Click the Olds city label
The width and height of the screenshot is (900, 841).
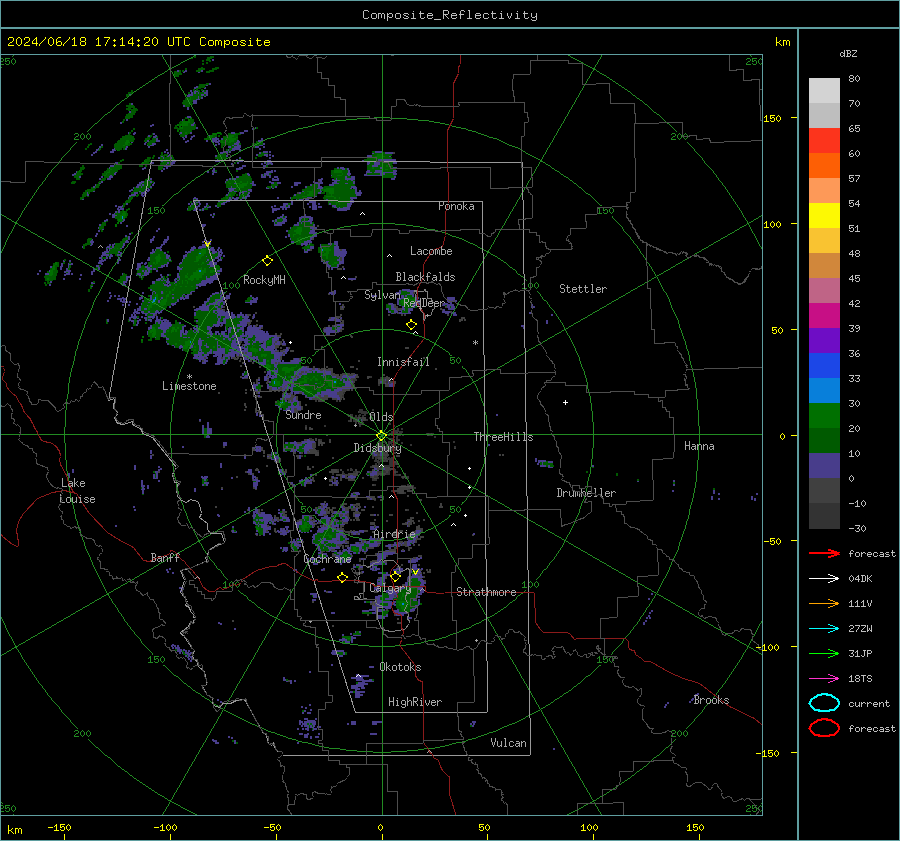click(381, 417)
